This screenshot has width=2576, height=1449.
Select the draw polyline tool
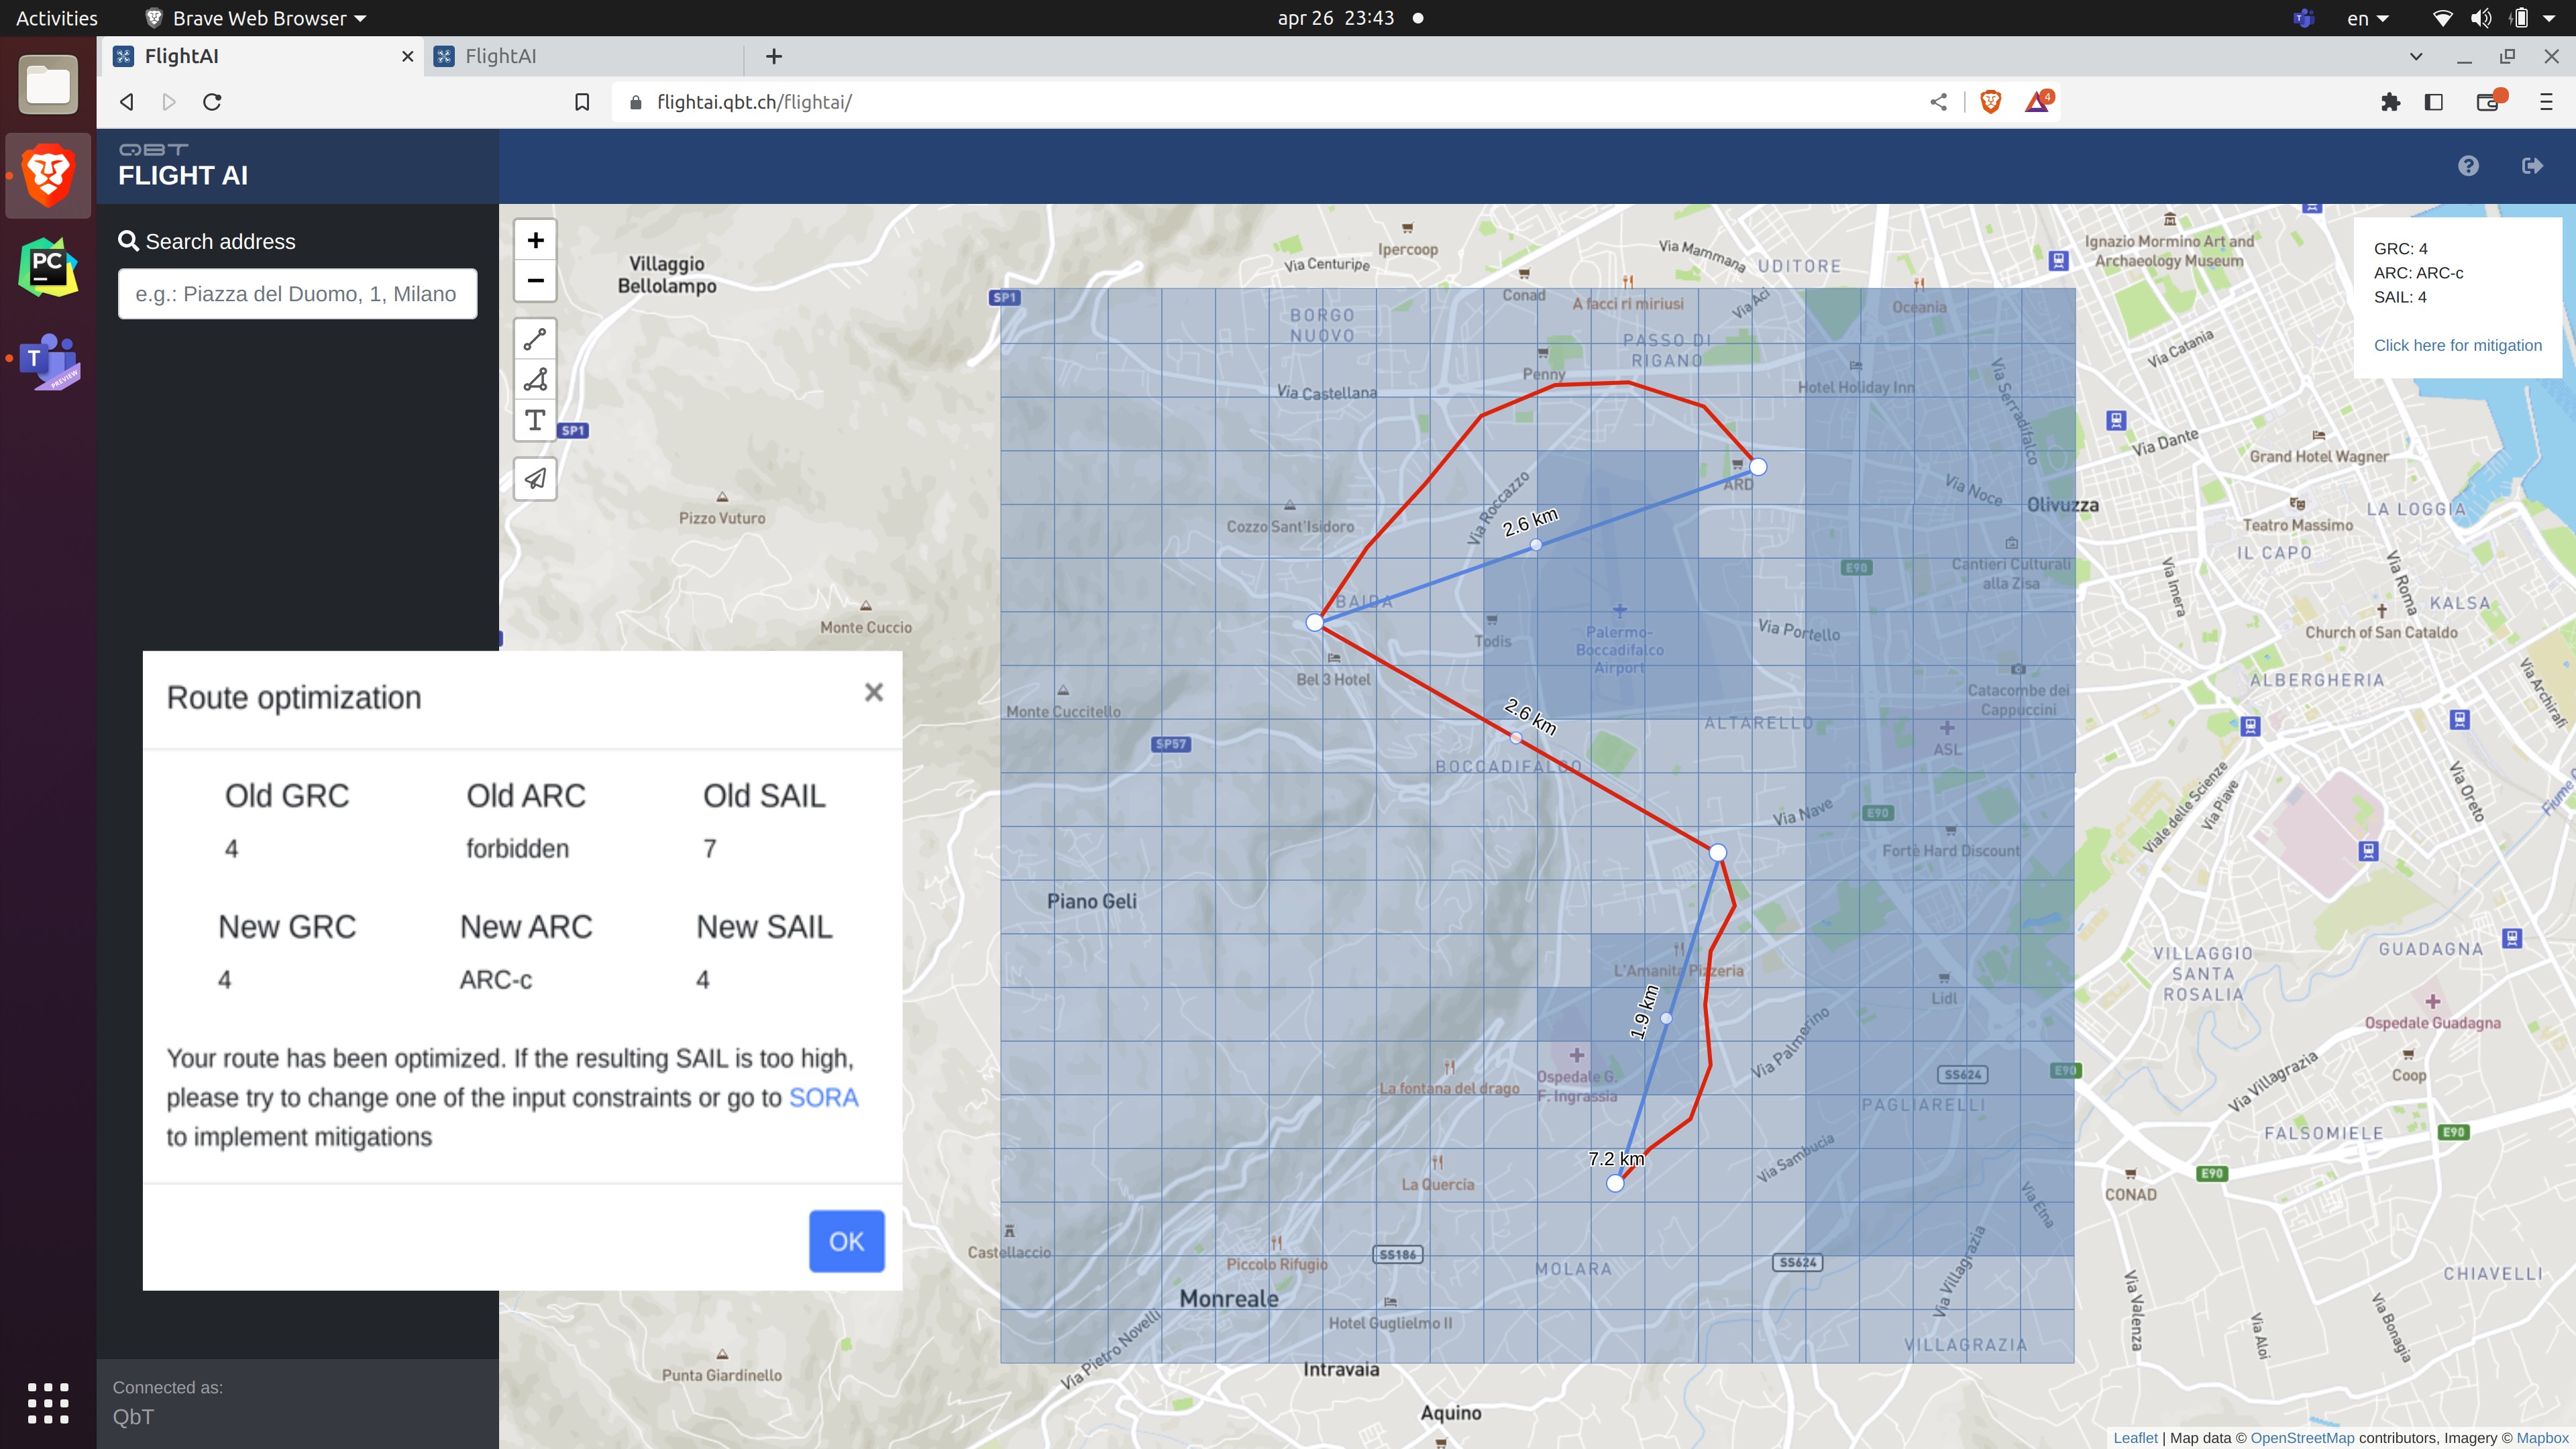click(x=535, y=339)
